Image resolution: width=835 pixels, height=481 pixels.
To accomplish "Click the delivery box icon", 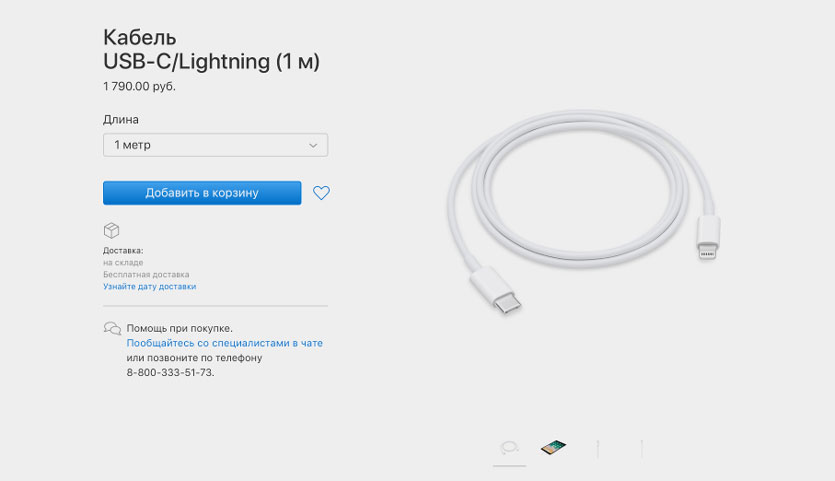I will click(112, 230).
